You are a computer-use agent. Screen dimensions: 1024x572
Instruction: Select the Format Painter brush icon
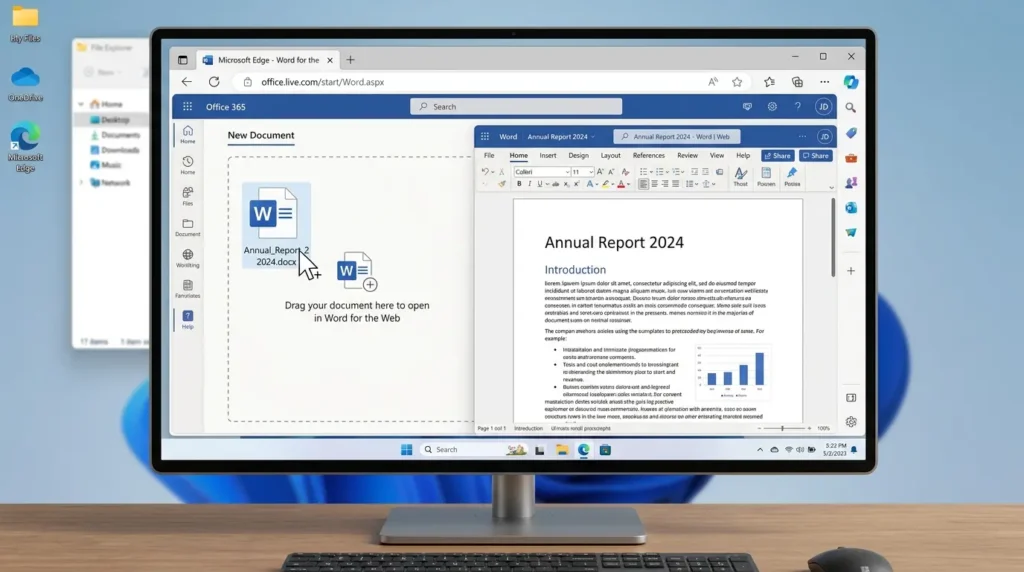coord(502,184)
